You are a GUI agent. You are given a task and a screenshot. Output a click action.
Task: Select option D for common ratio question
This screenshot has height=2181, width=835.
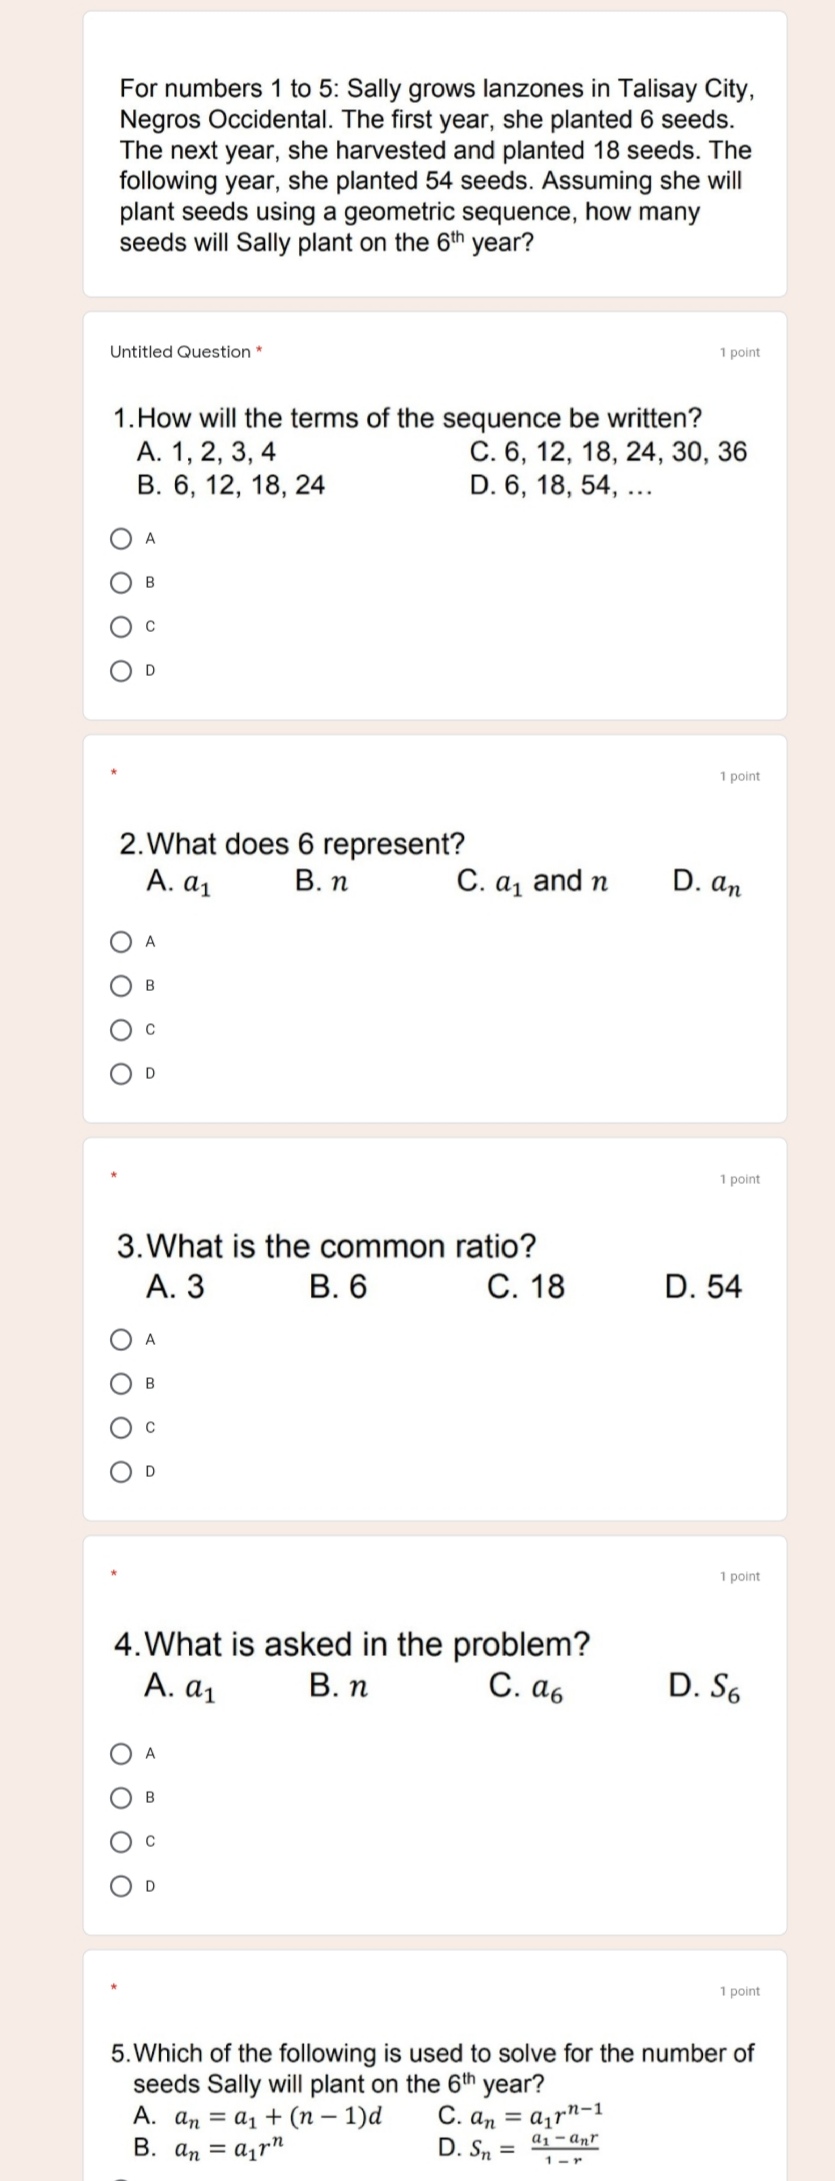click(120, 1471)
